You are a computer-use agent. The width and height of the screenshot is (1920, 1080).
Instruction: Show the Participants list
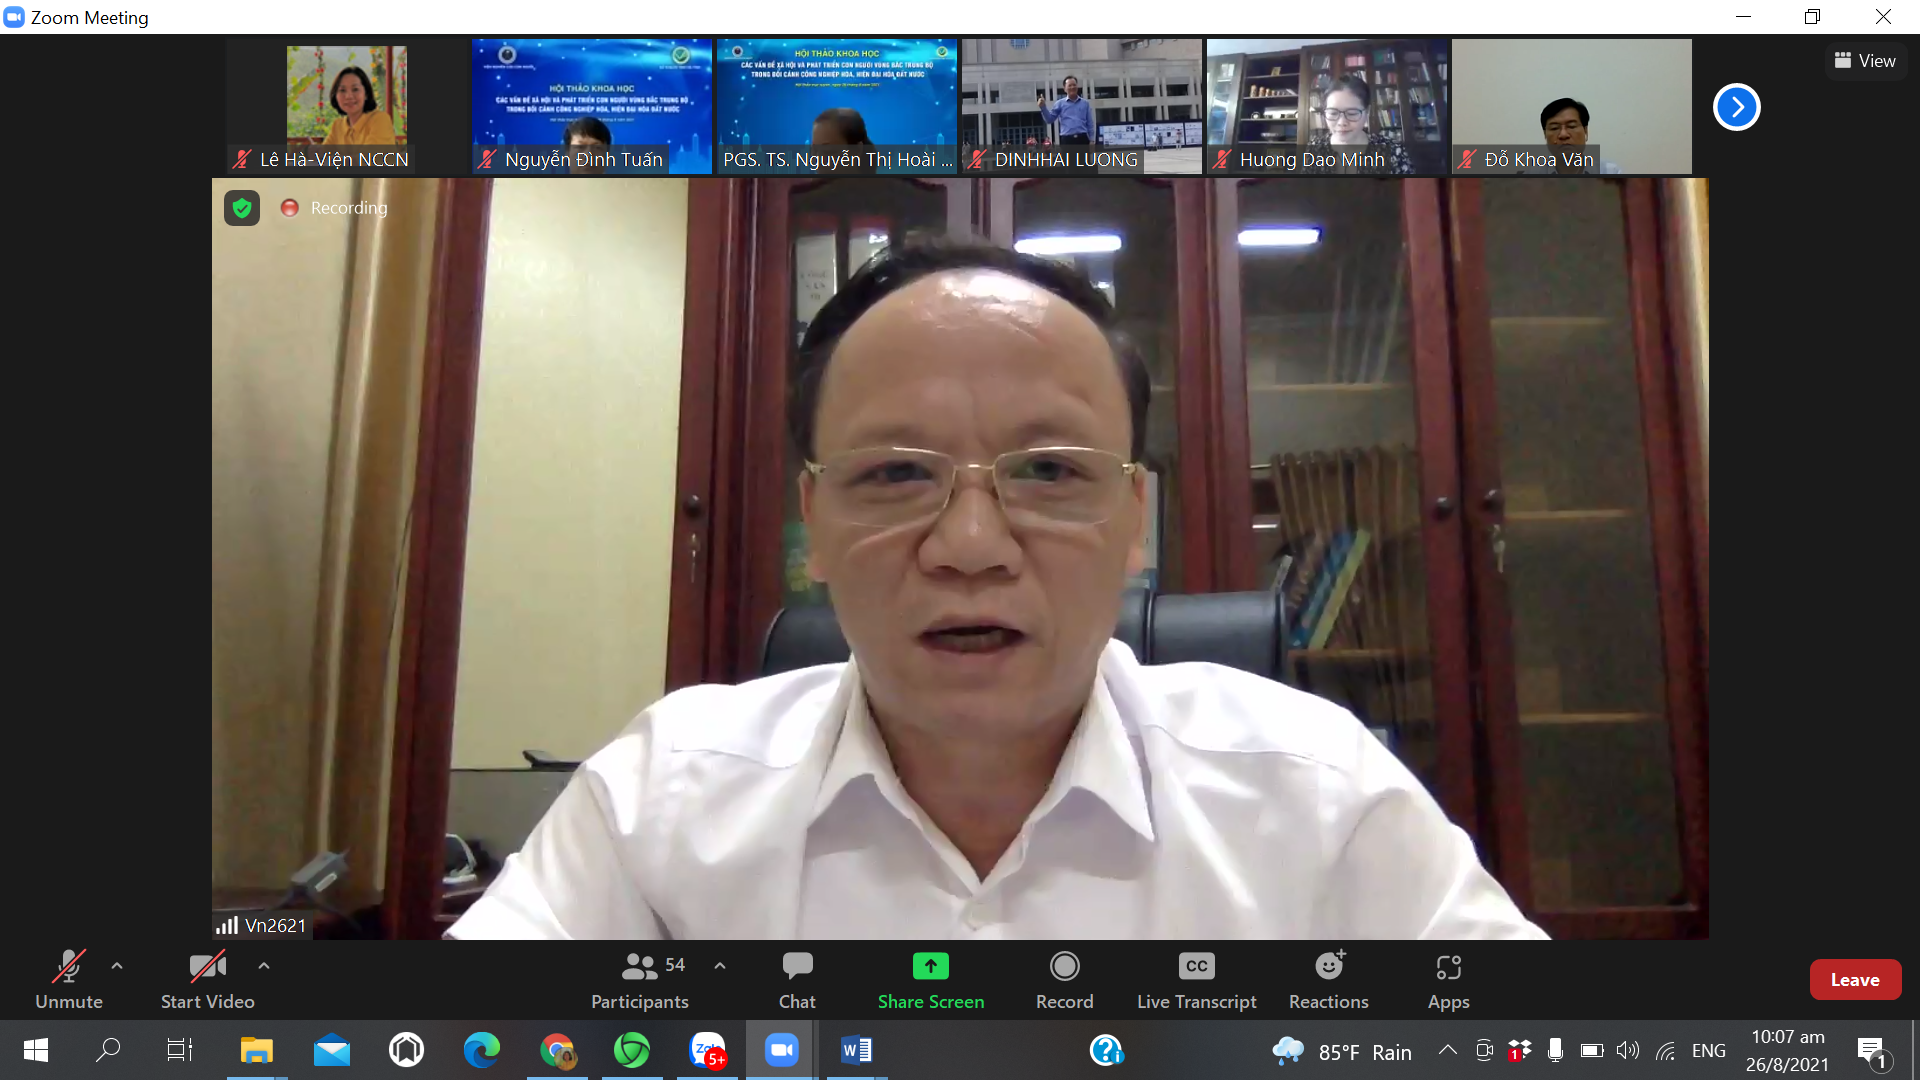tap(640, 980)
